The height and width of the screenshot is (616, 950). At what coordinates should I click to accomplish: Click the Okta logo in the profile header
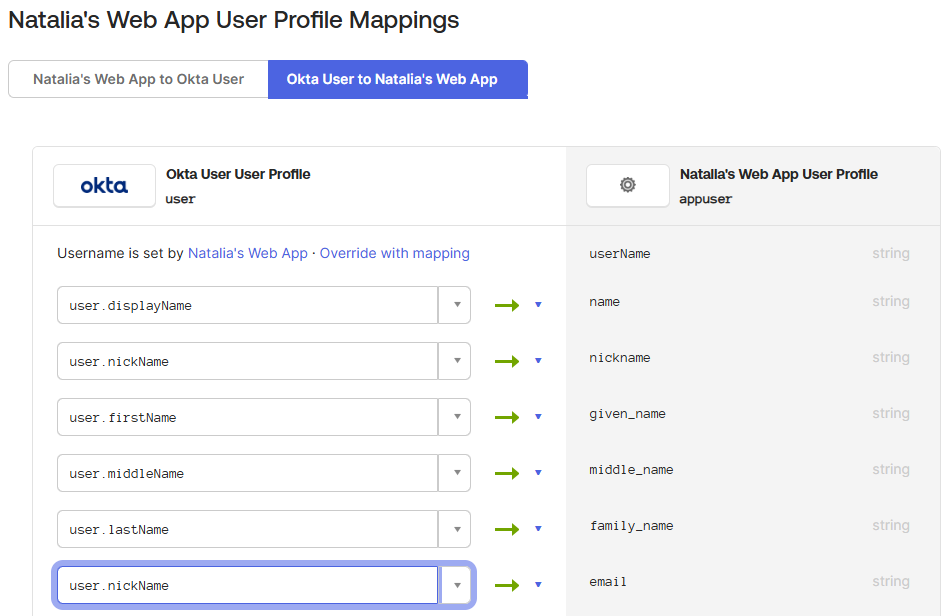coord(104,186)
